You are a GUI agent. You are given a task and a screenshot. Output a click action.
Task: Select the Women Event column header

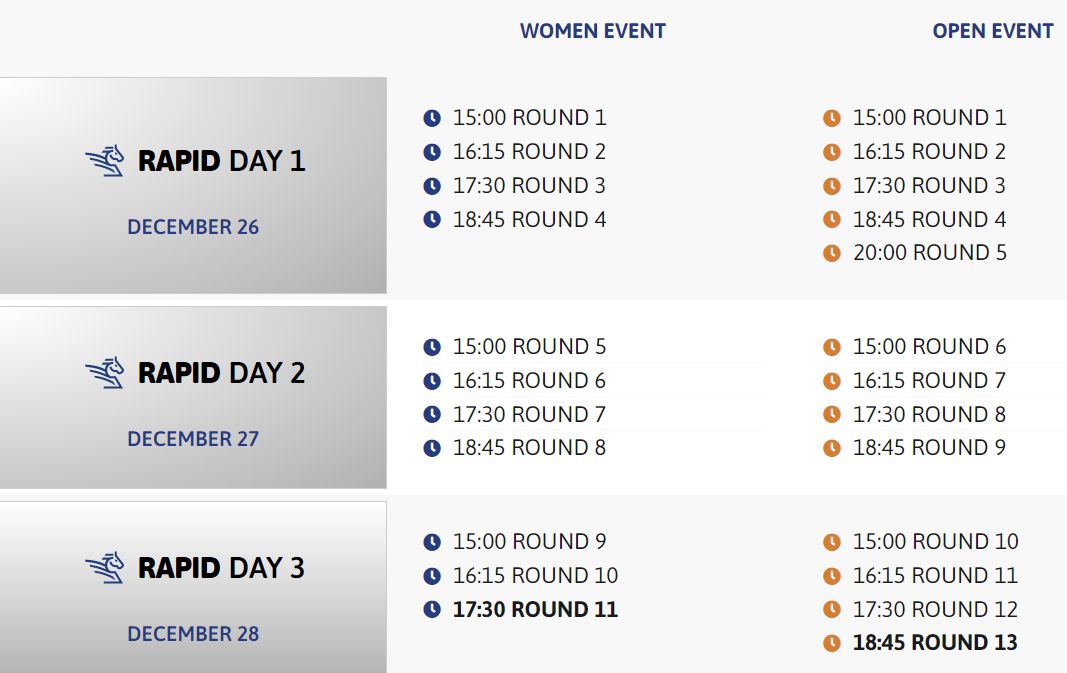tap(593, 31)
